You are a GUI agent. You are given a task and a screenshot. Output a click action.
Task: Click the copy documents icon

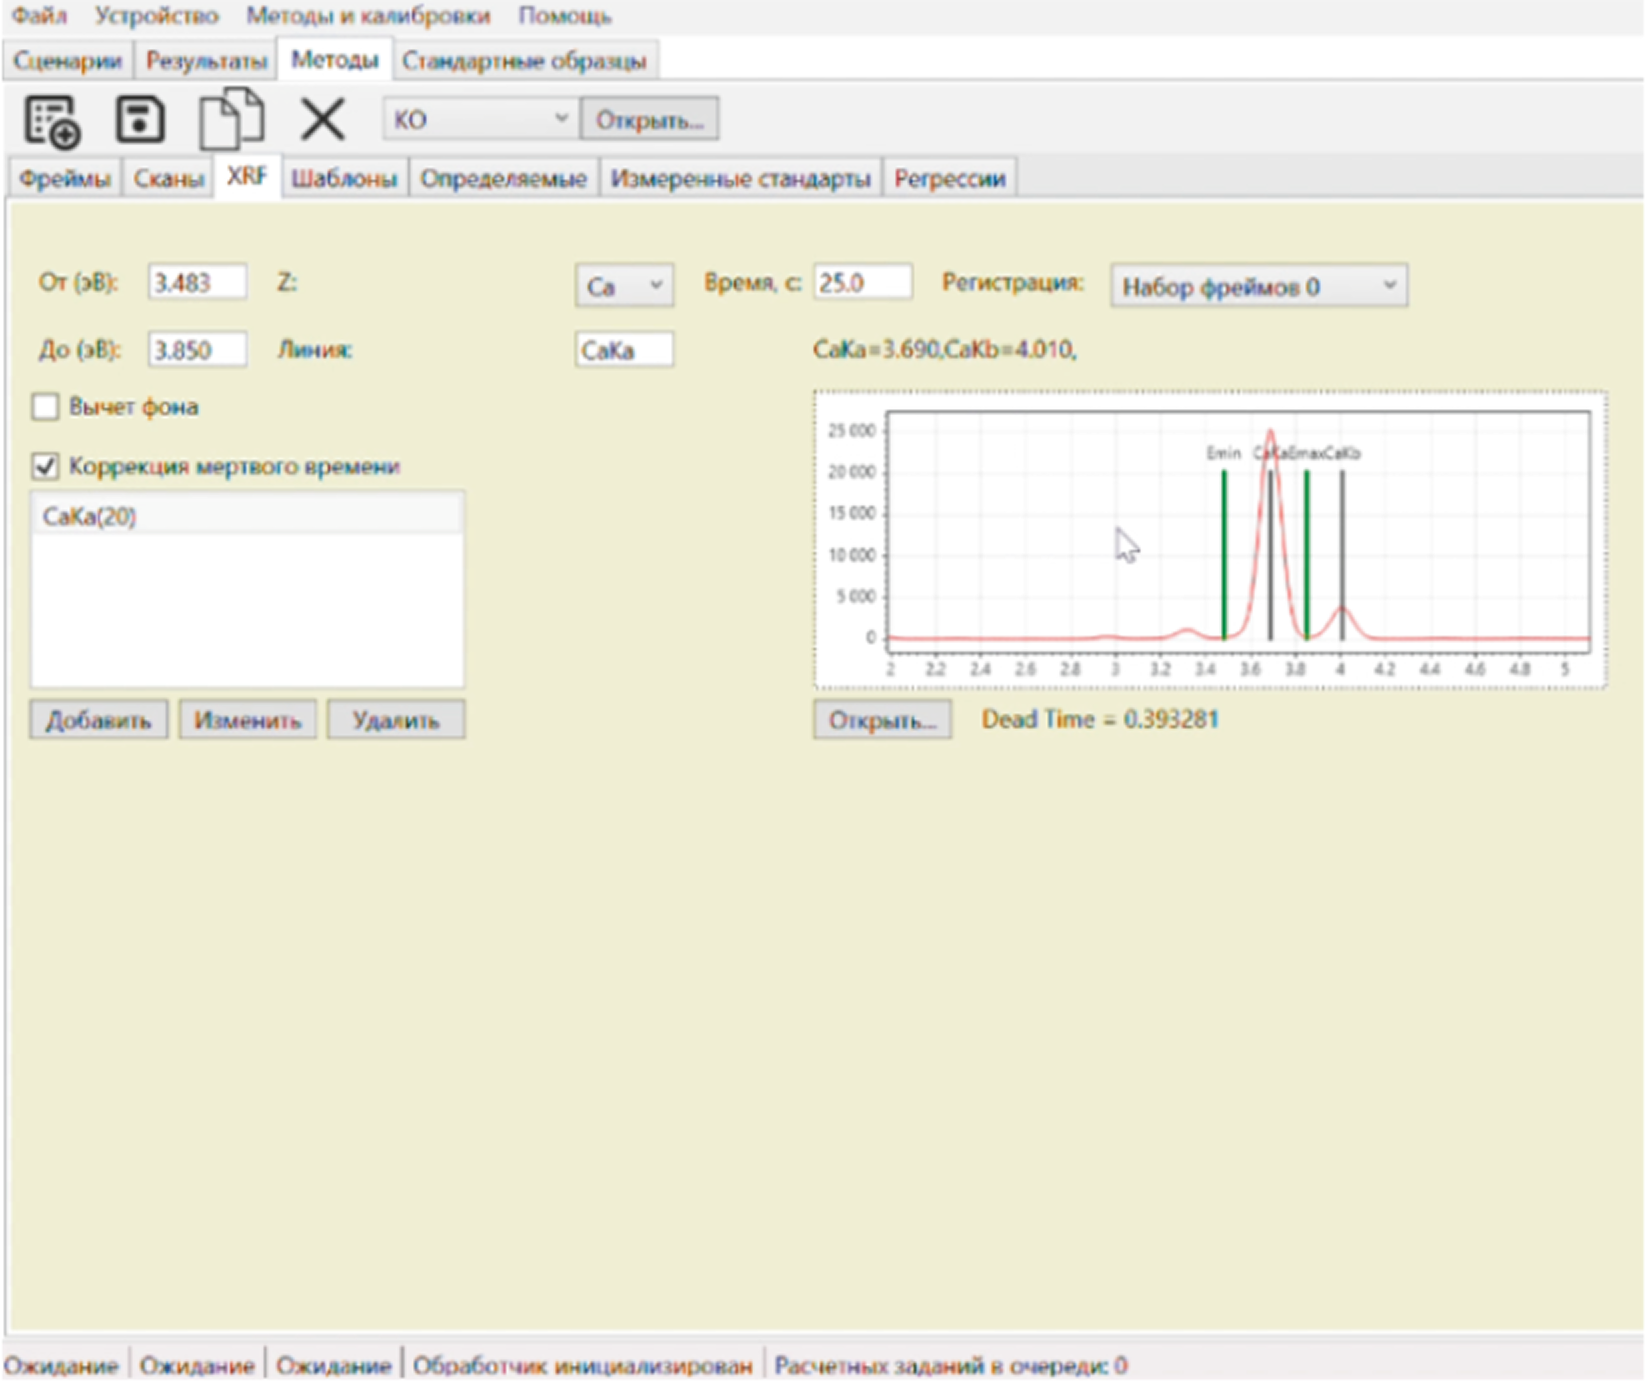coord(231,120)
